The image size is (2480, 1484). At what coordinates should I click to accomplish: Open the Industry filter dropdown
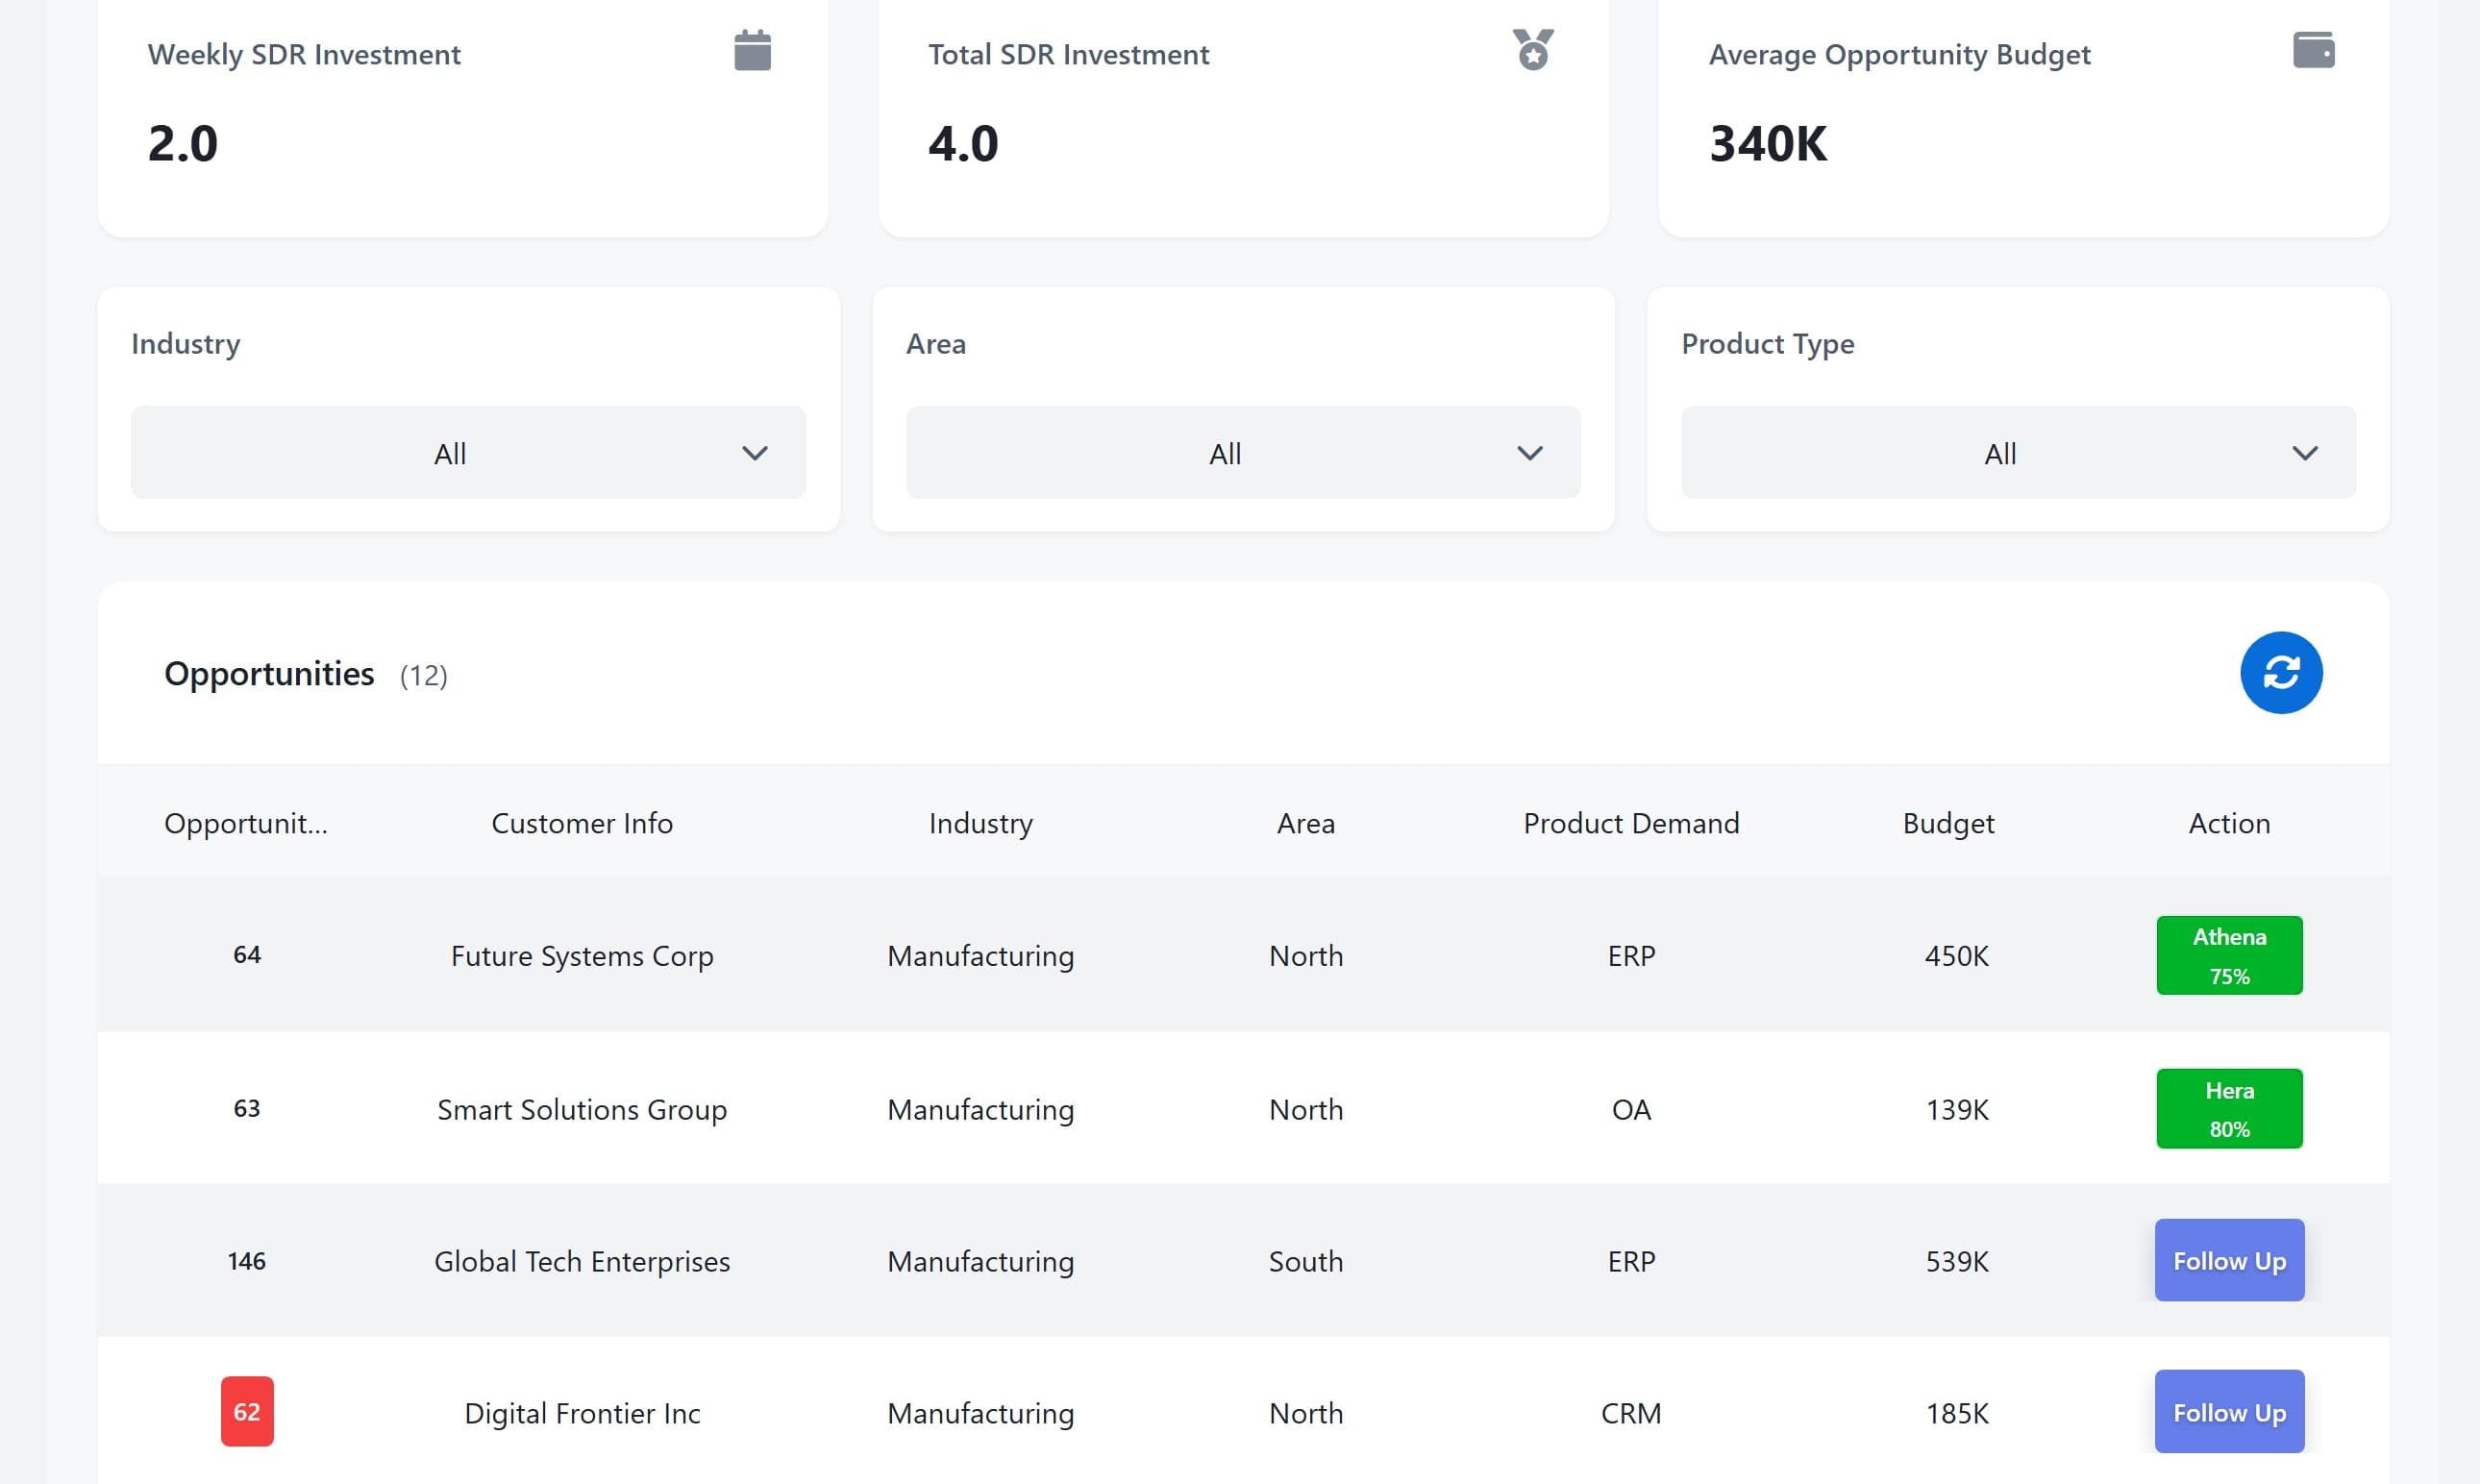coord(468,453)
